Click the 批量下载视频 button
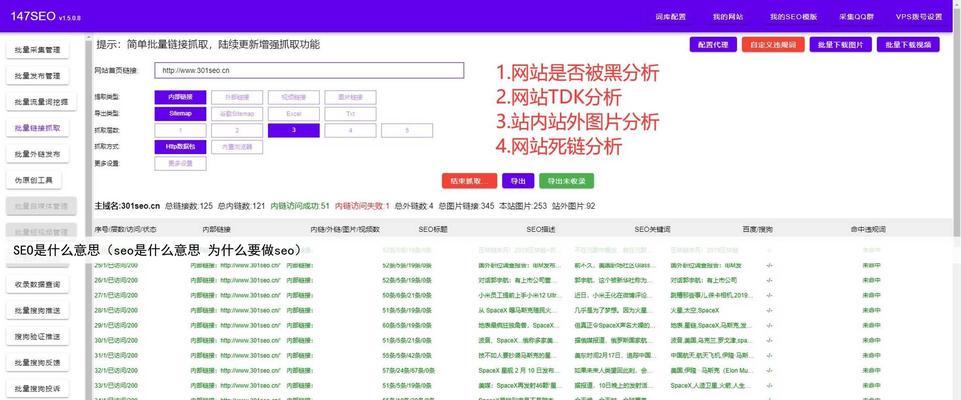This screenshot has height=400, width=961. click(908, 45)
